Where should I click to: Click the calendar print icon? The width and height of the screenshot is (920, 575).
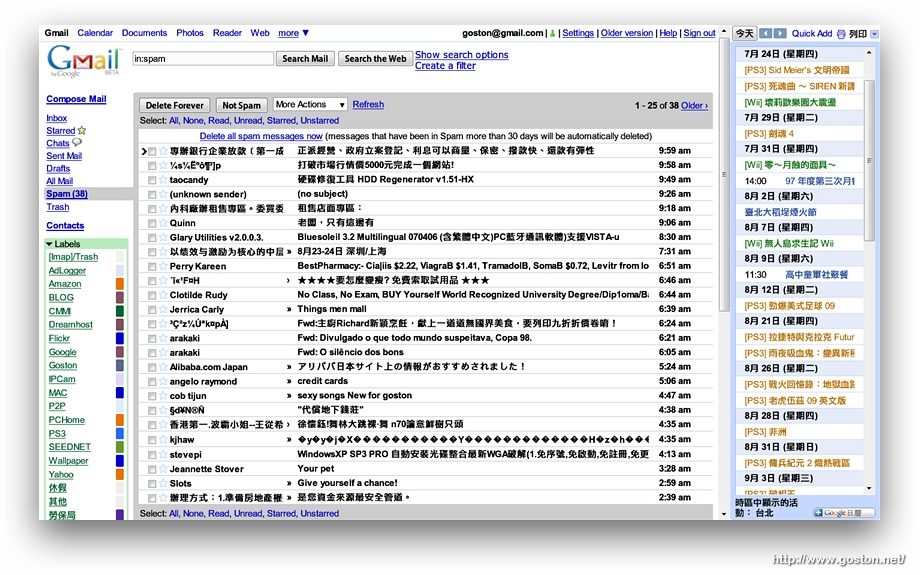(x=841, y=34)
